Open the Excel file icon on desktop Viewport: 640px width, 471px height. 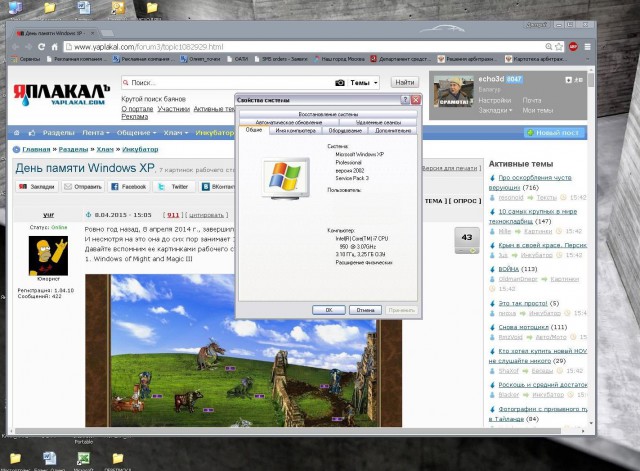point(84,460)
